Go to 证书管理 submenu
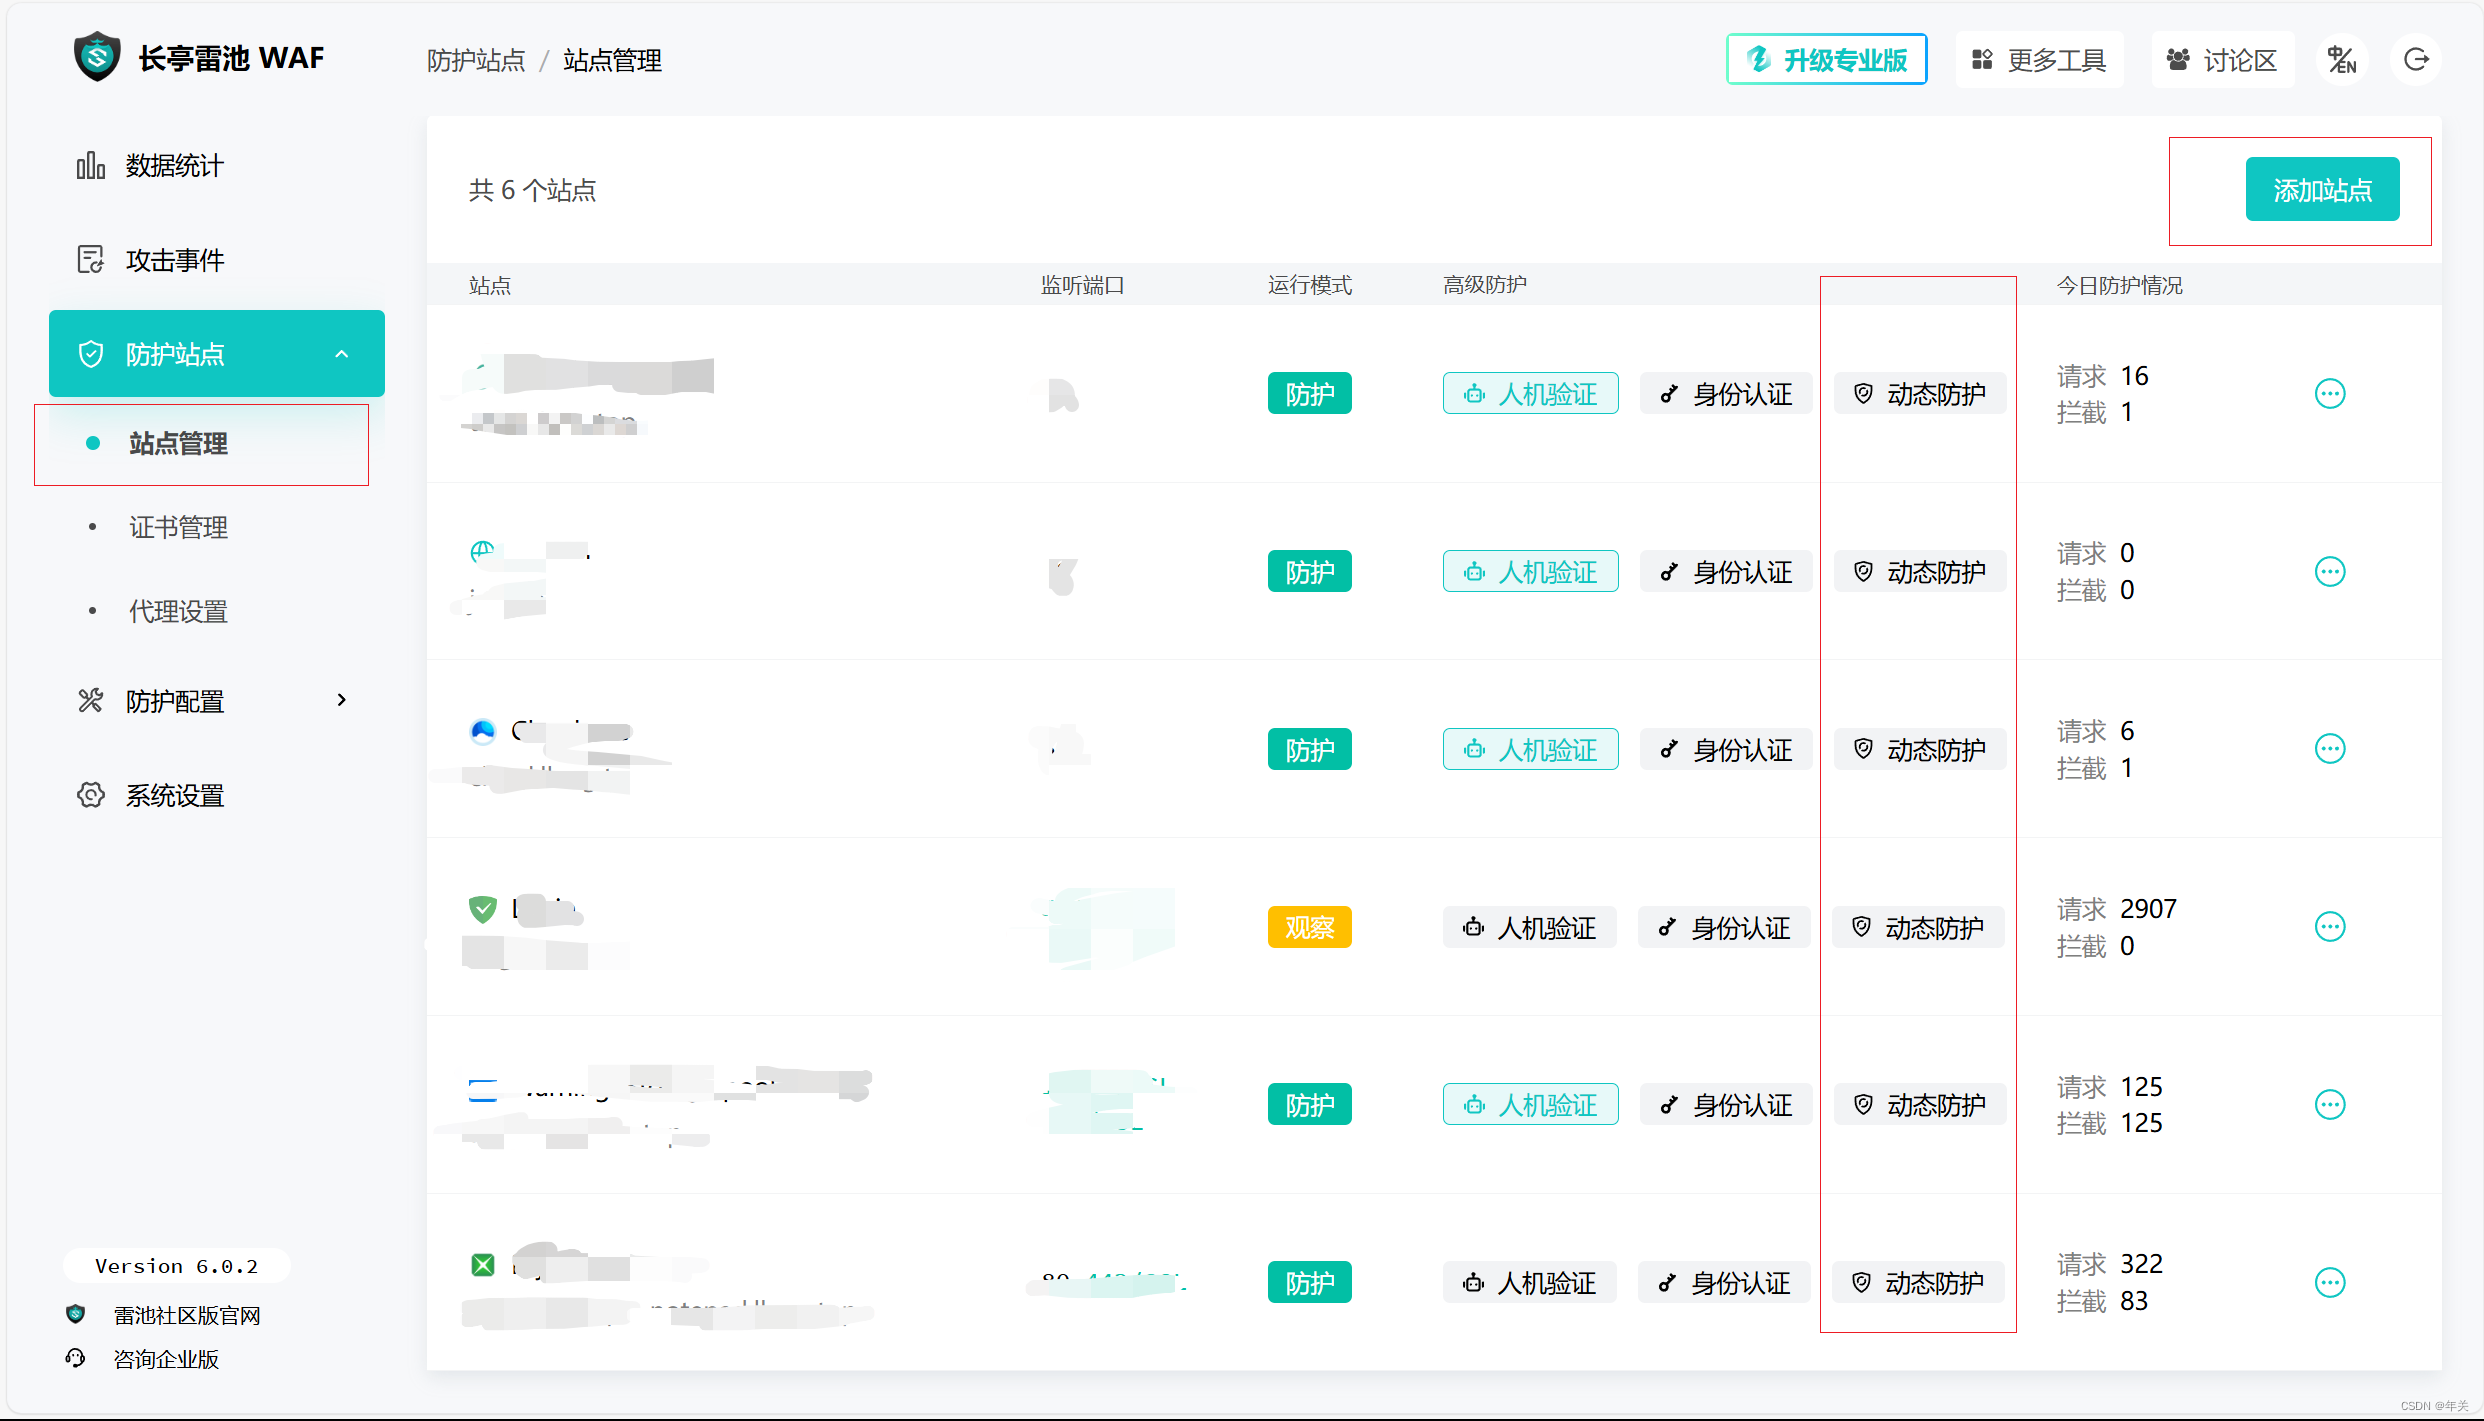2484x1421 pixels. [178, 527]
